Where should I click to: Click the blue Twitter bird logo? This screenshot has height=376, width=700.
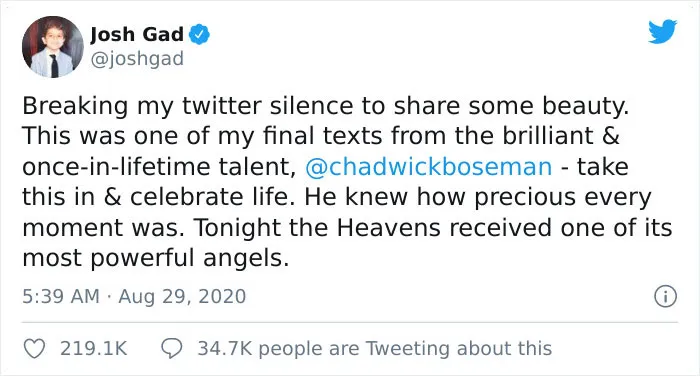pyautogui.click(x=662, y=31)
